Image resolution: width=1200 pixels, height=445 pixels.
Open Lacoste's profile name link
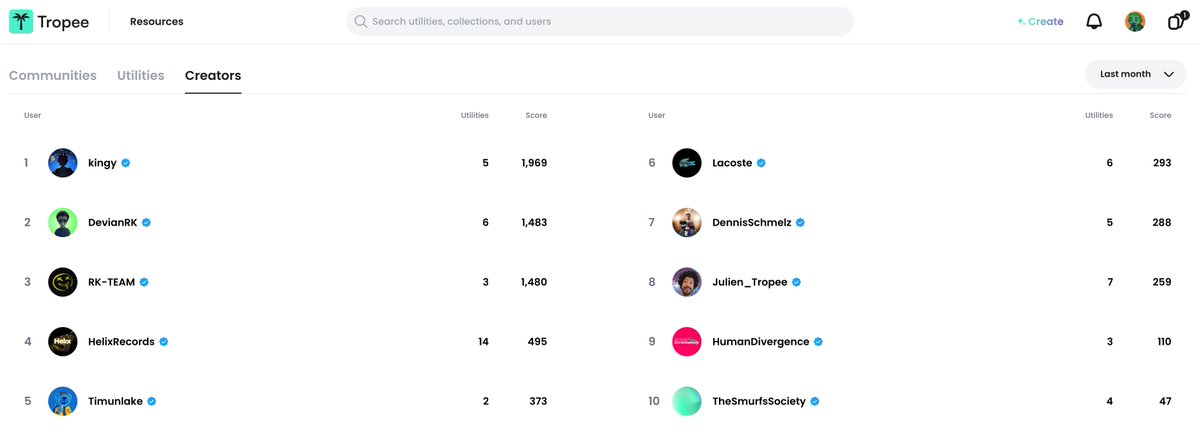click(x=732, y=163)
